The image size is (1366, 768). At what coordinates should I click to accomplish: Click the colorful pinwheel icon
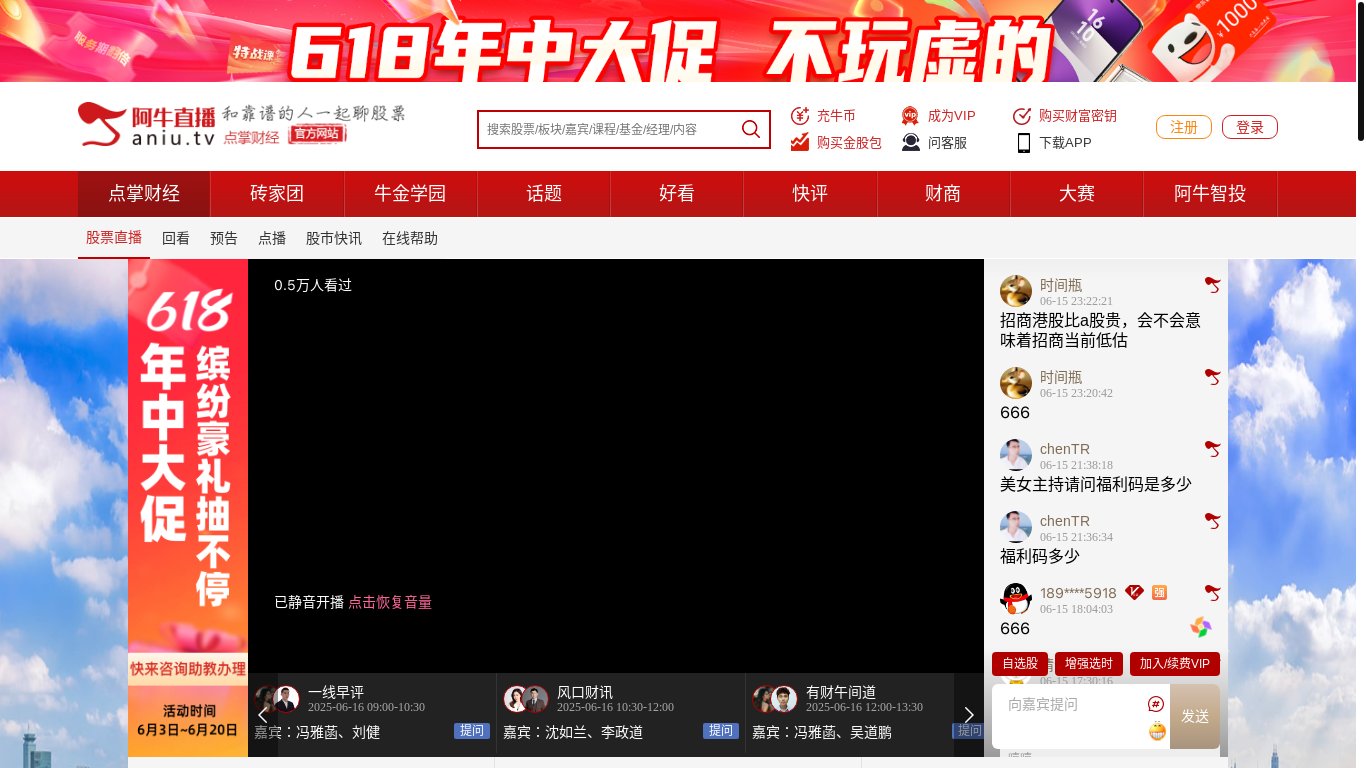click(1201, 627)
